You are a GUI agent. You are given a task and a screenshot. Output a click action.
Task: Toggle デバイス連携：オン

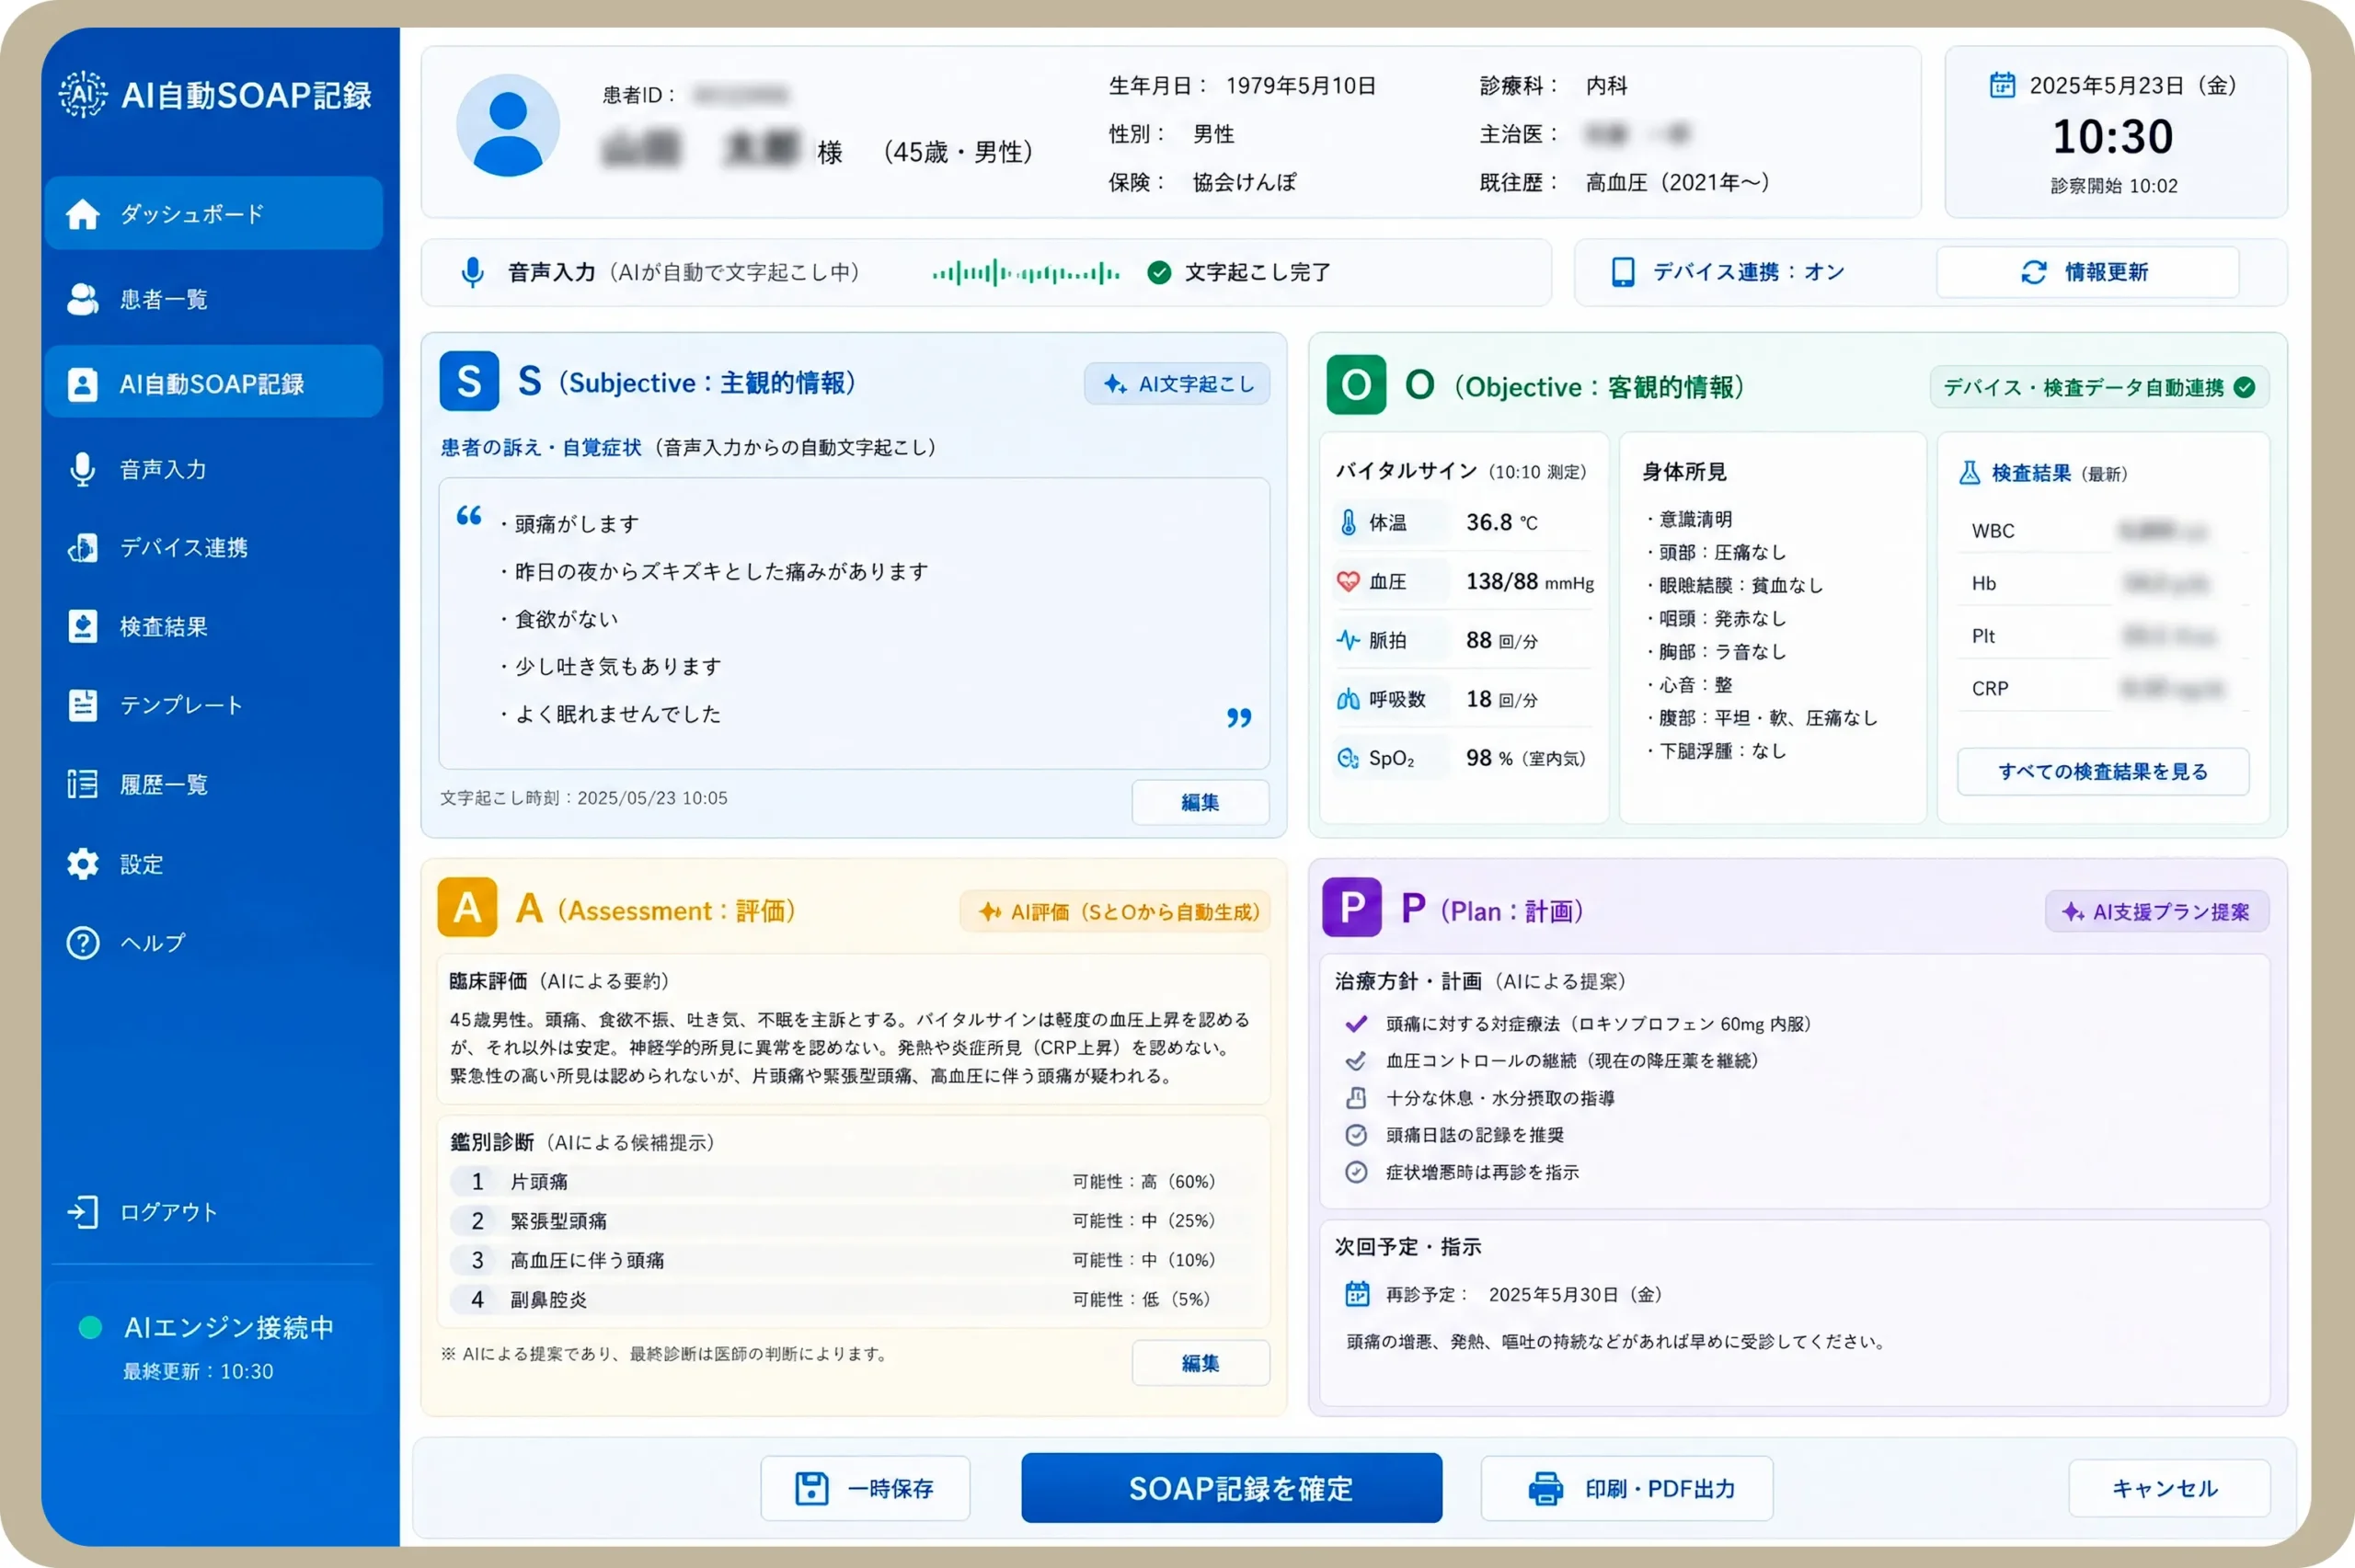[x=1728, y=272]
